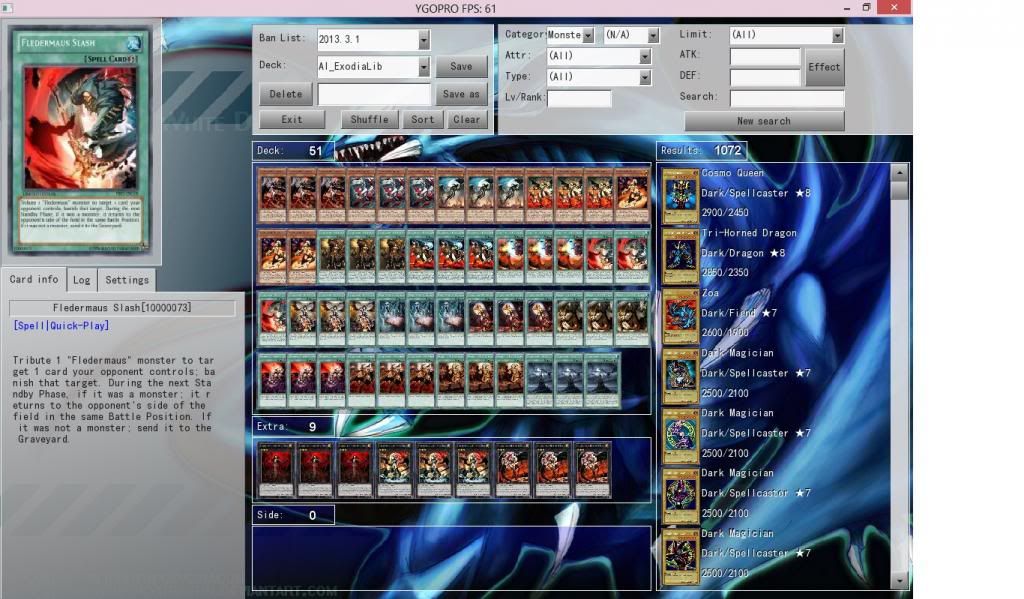
Task: Focus the deck name text field beside Delete
Action: [374, 94]
